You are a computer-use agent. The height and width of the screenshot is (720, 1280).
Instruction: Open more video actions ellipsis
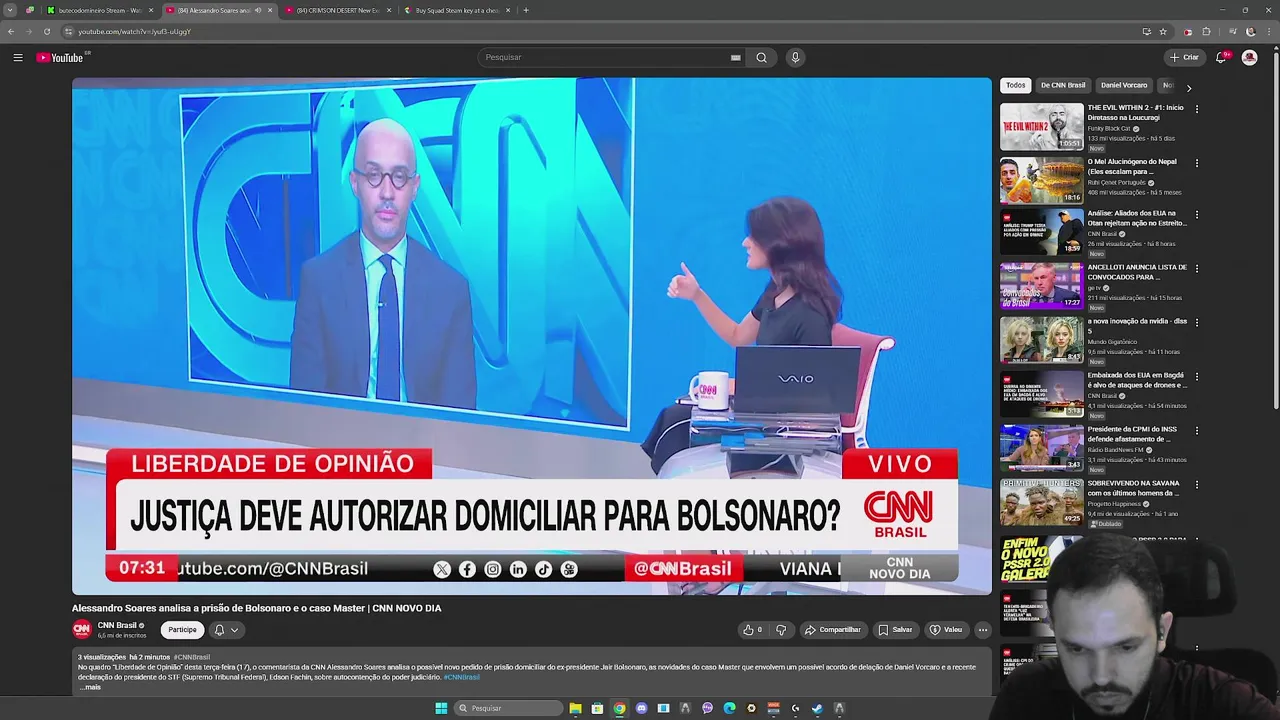983,630
